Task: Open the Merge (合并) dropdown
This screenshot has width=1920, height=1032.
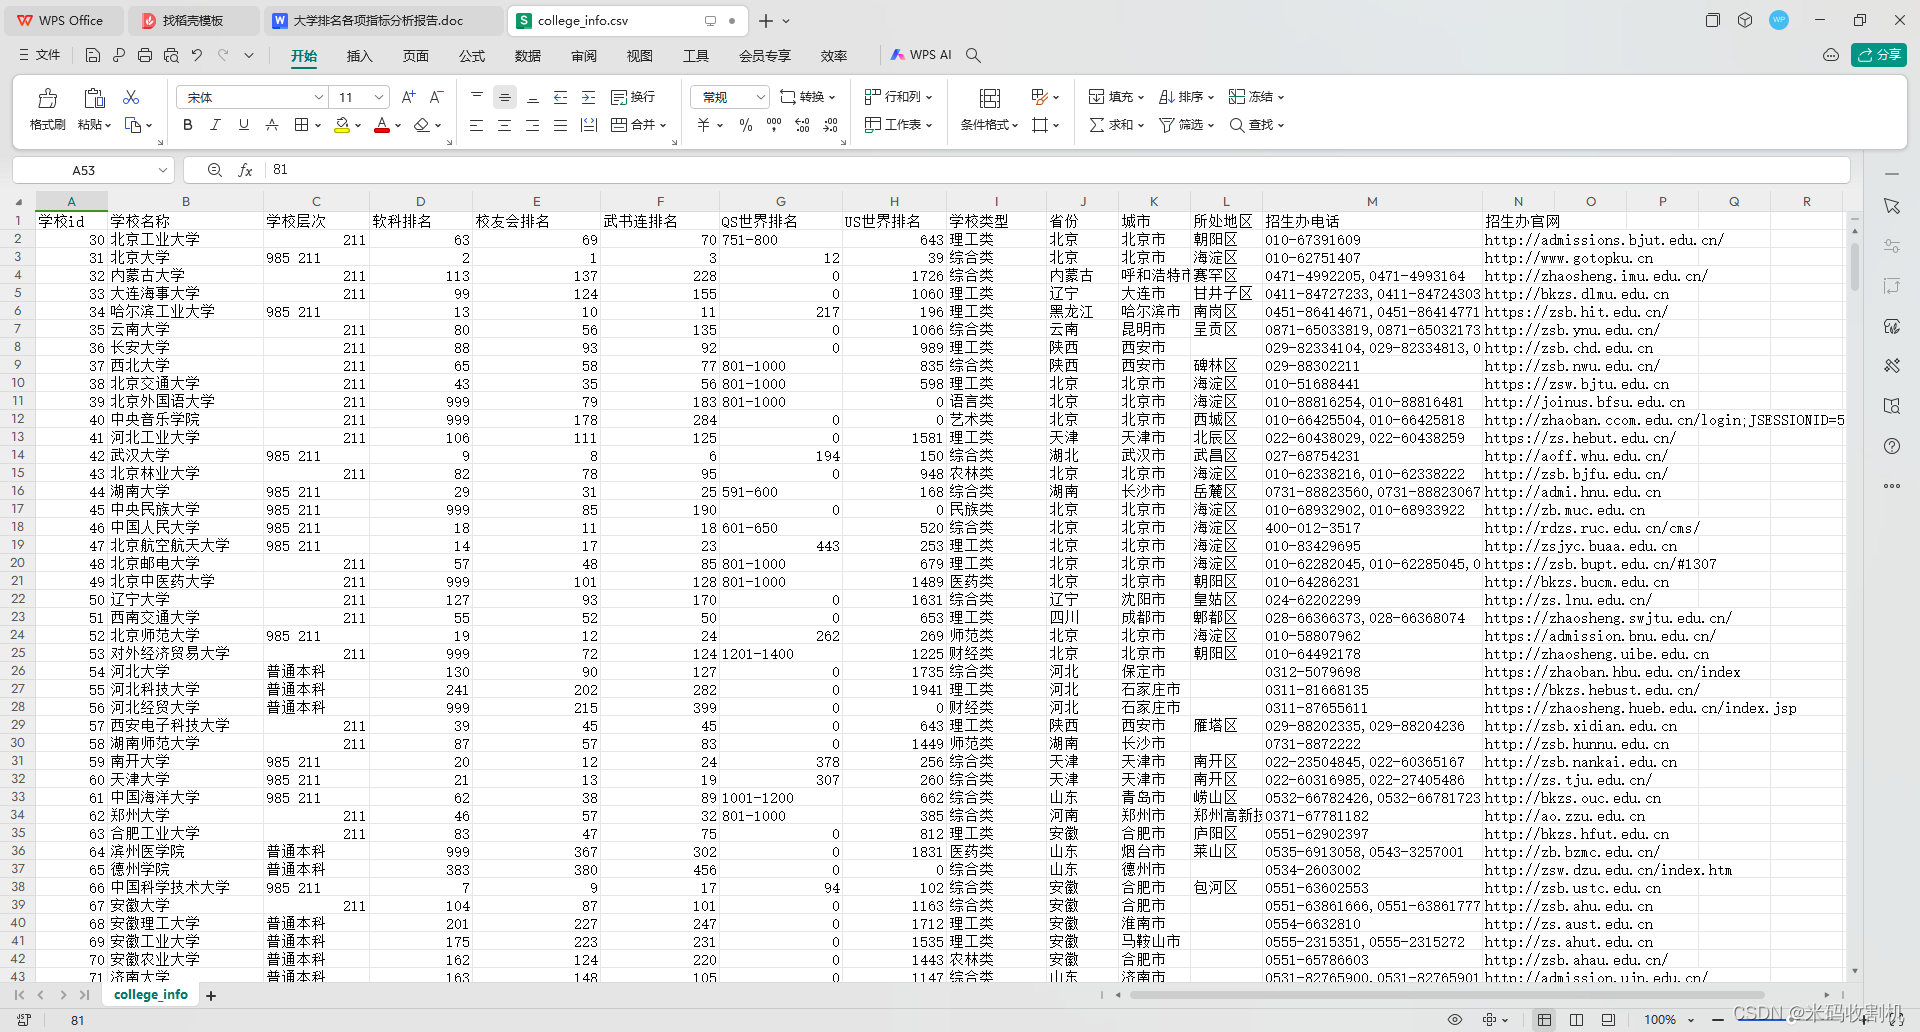Action: point(638,125)
